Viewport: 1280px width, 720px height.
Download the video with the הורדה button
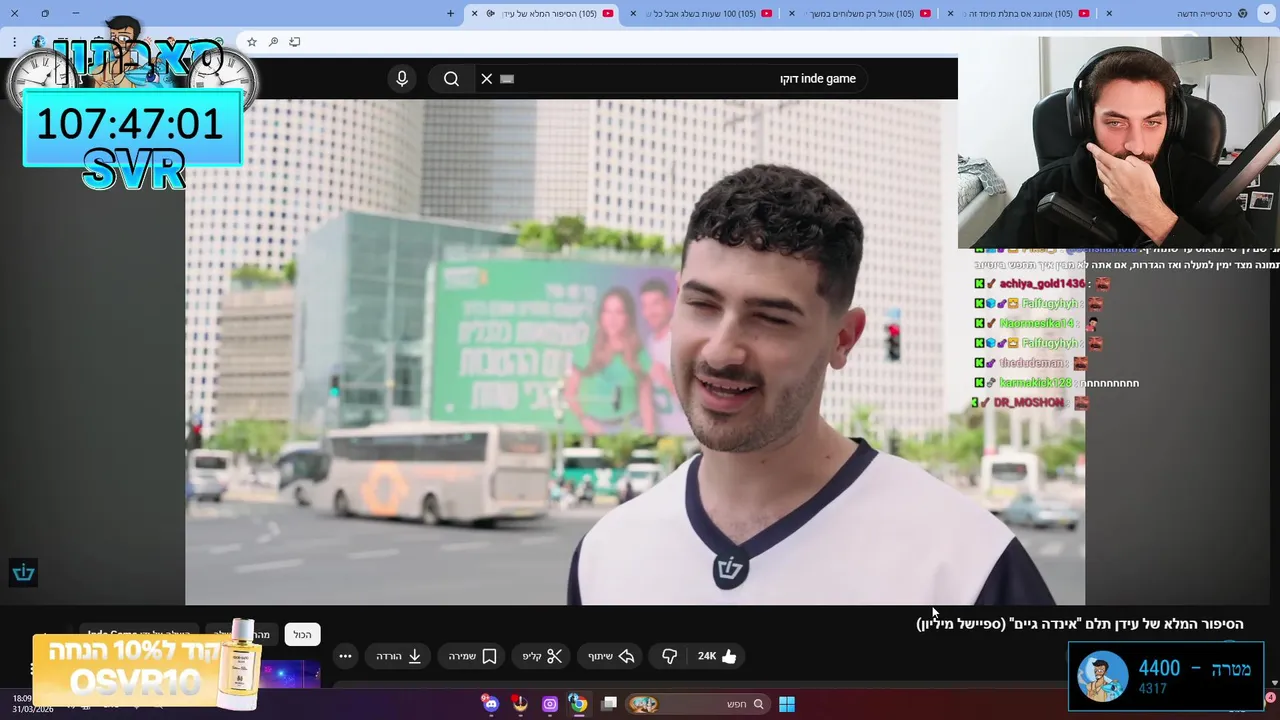(399, 656)
